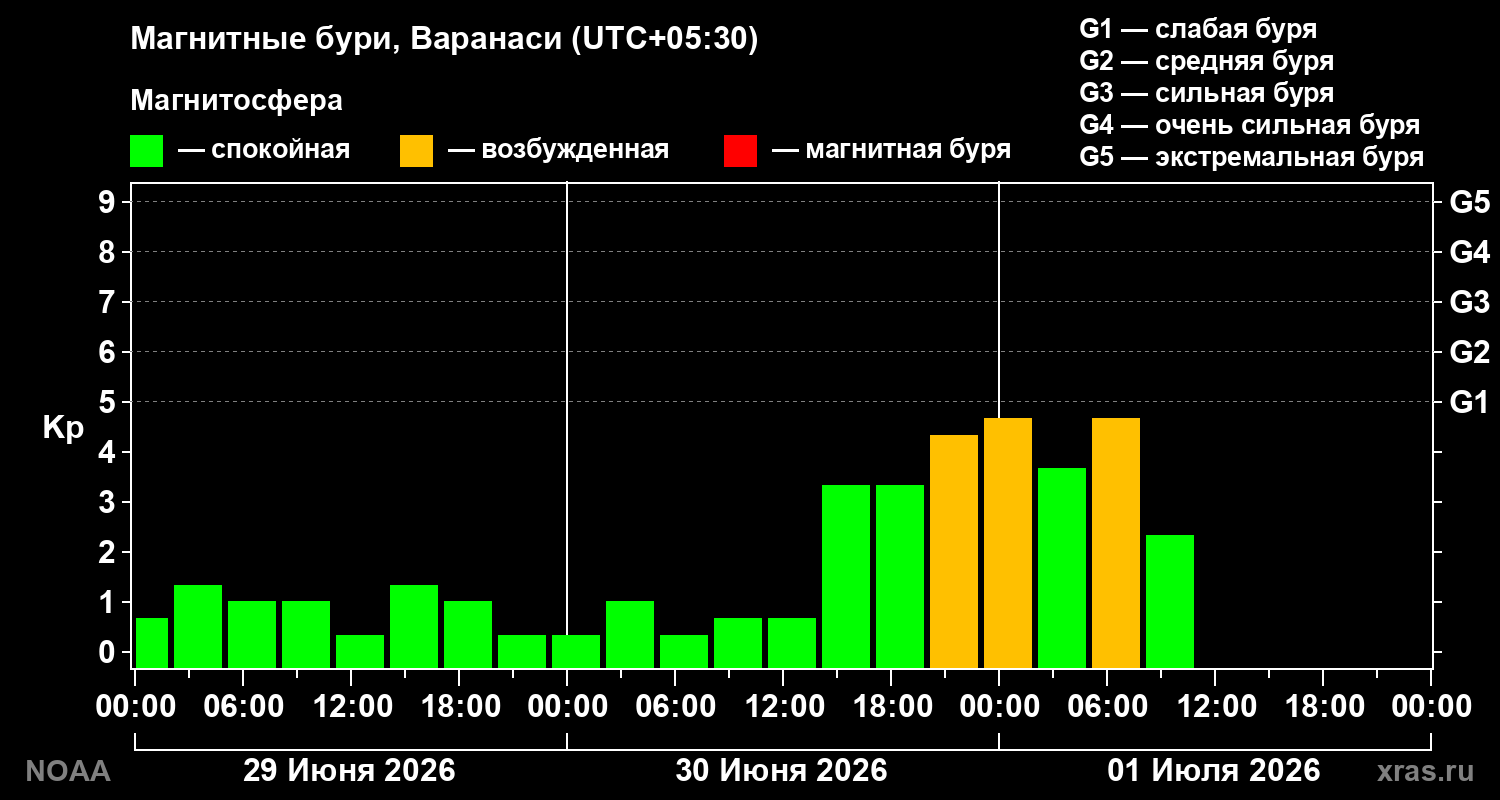Click the last green bar at Kp 2.3

(1170, 601)
